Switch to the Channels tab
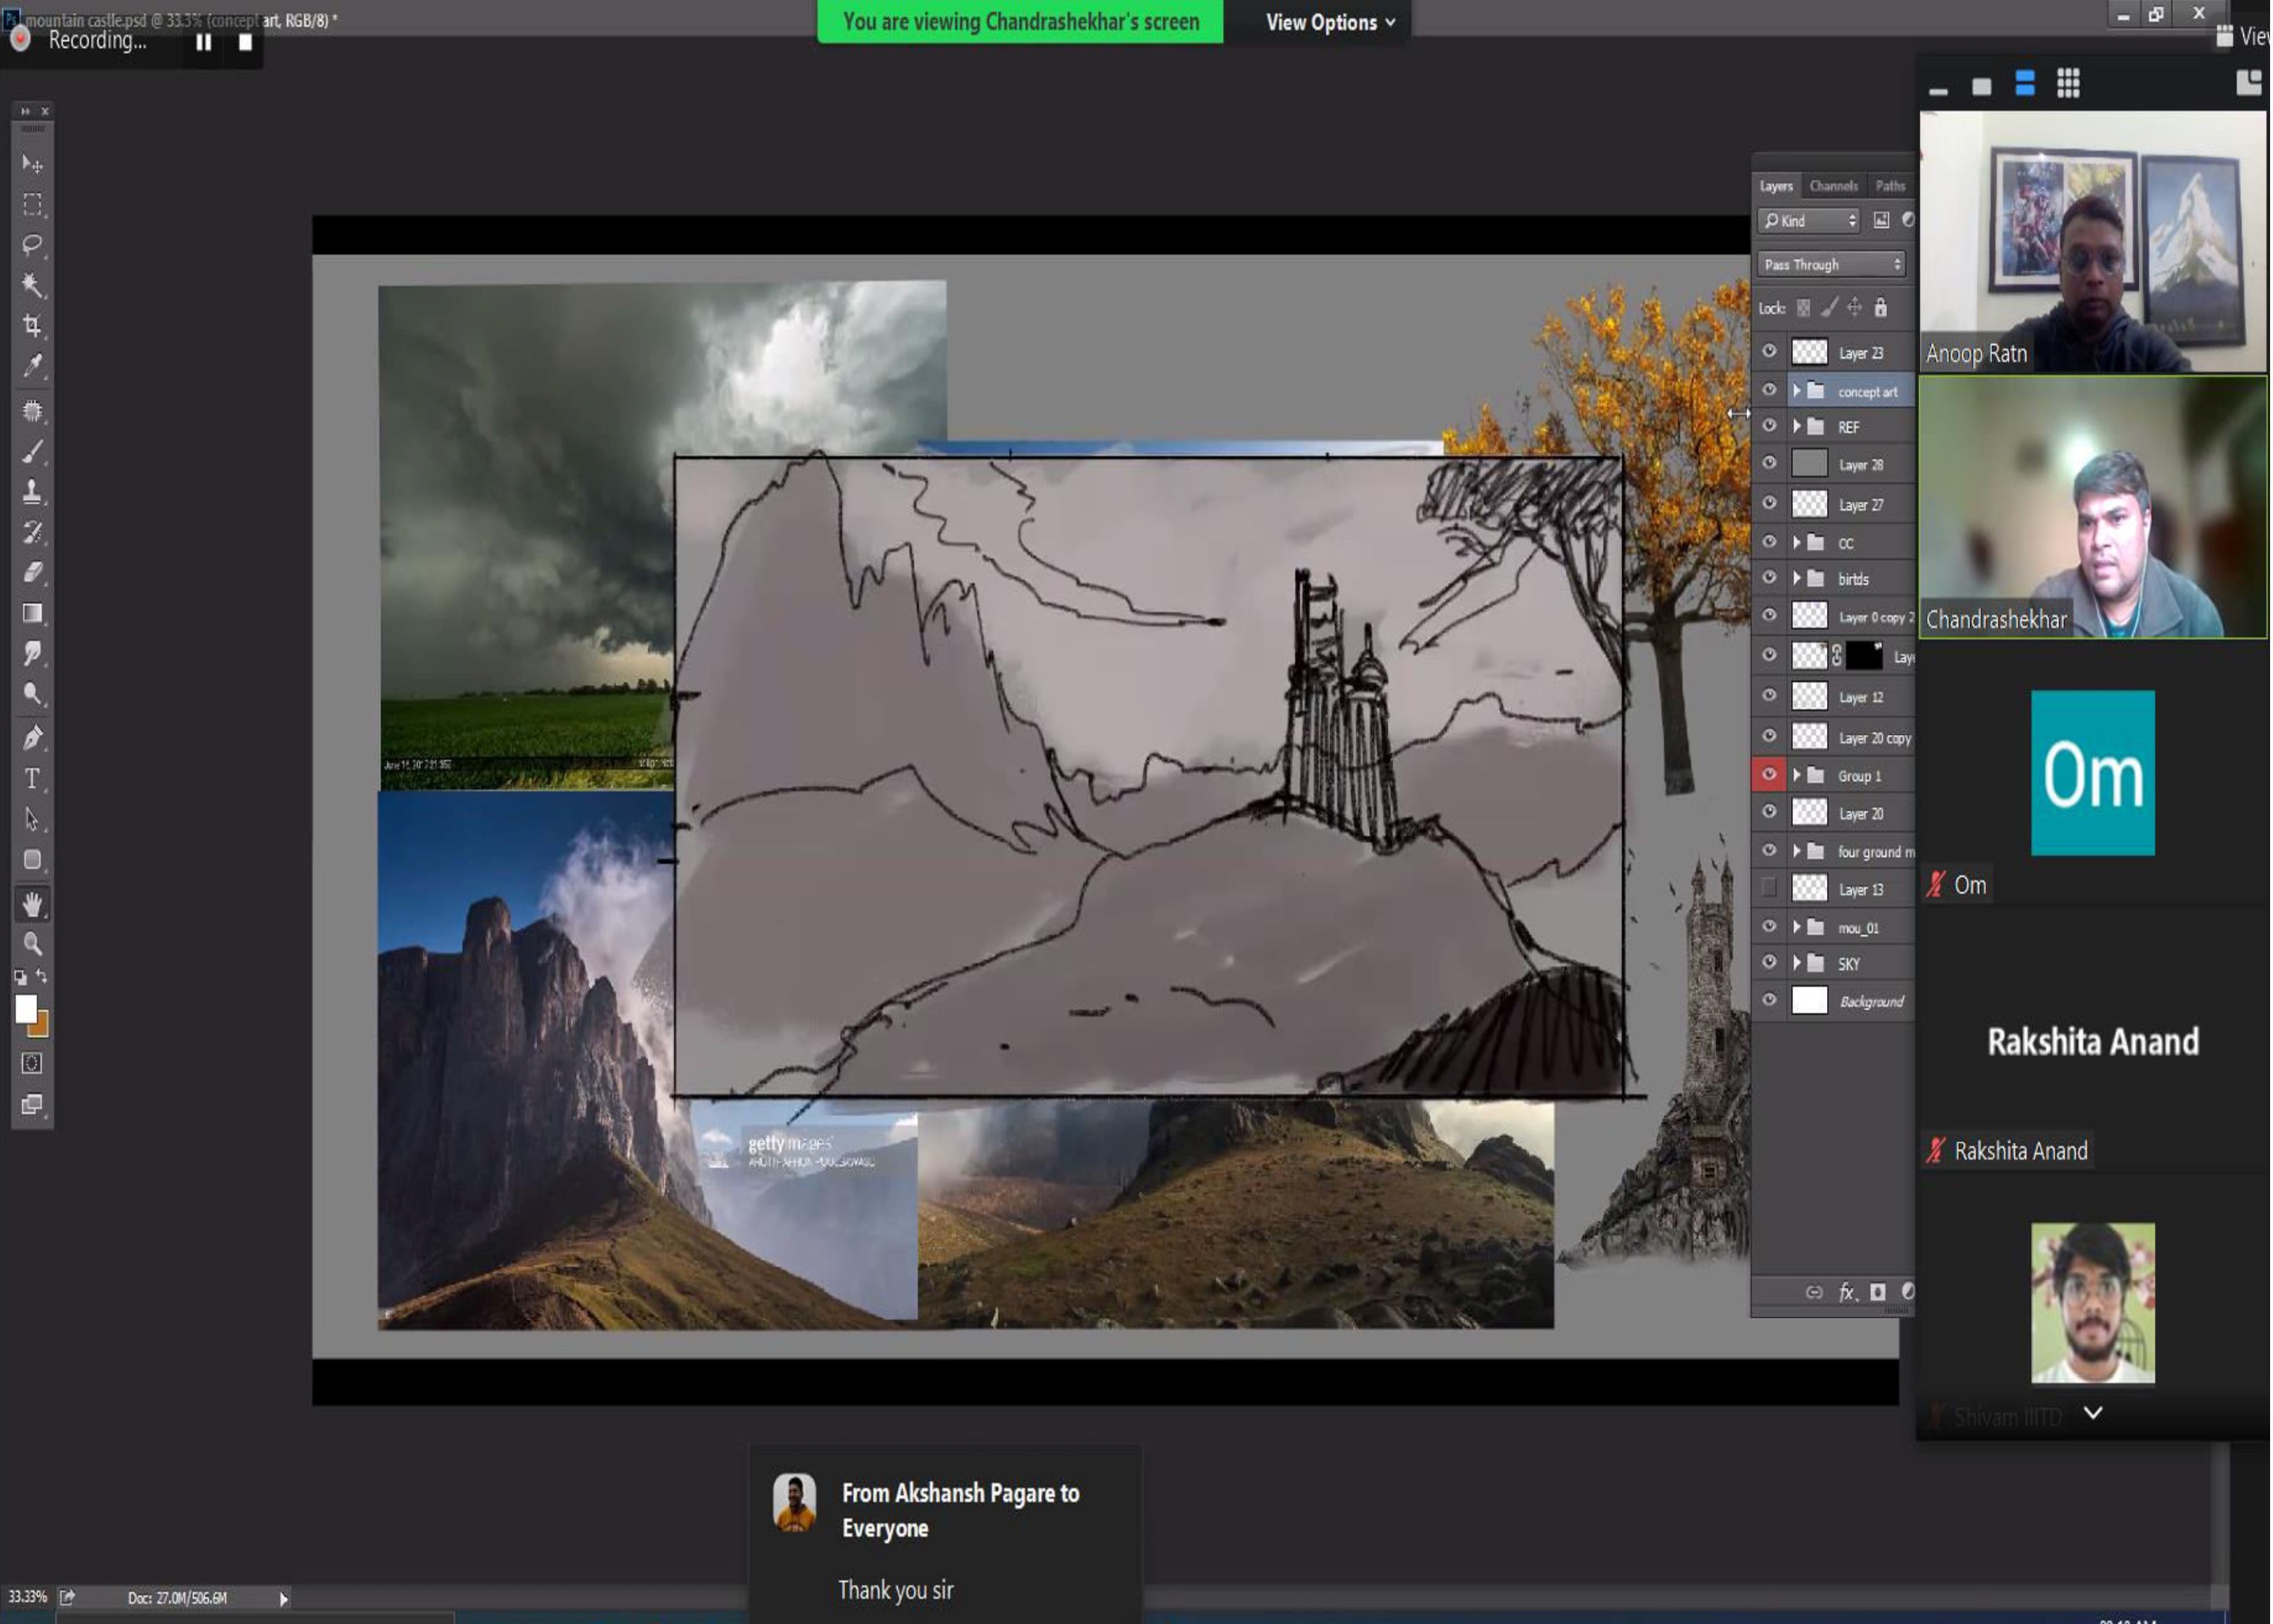 point(1833,186)
